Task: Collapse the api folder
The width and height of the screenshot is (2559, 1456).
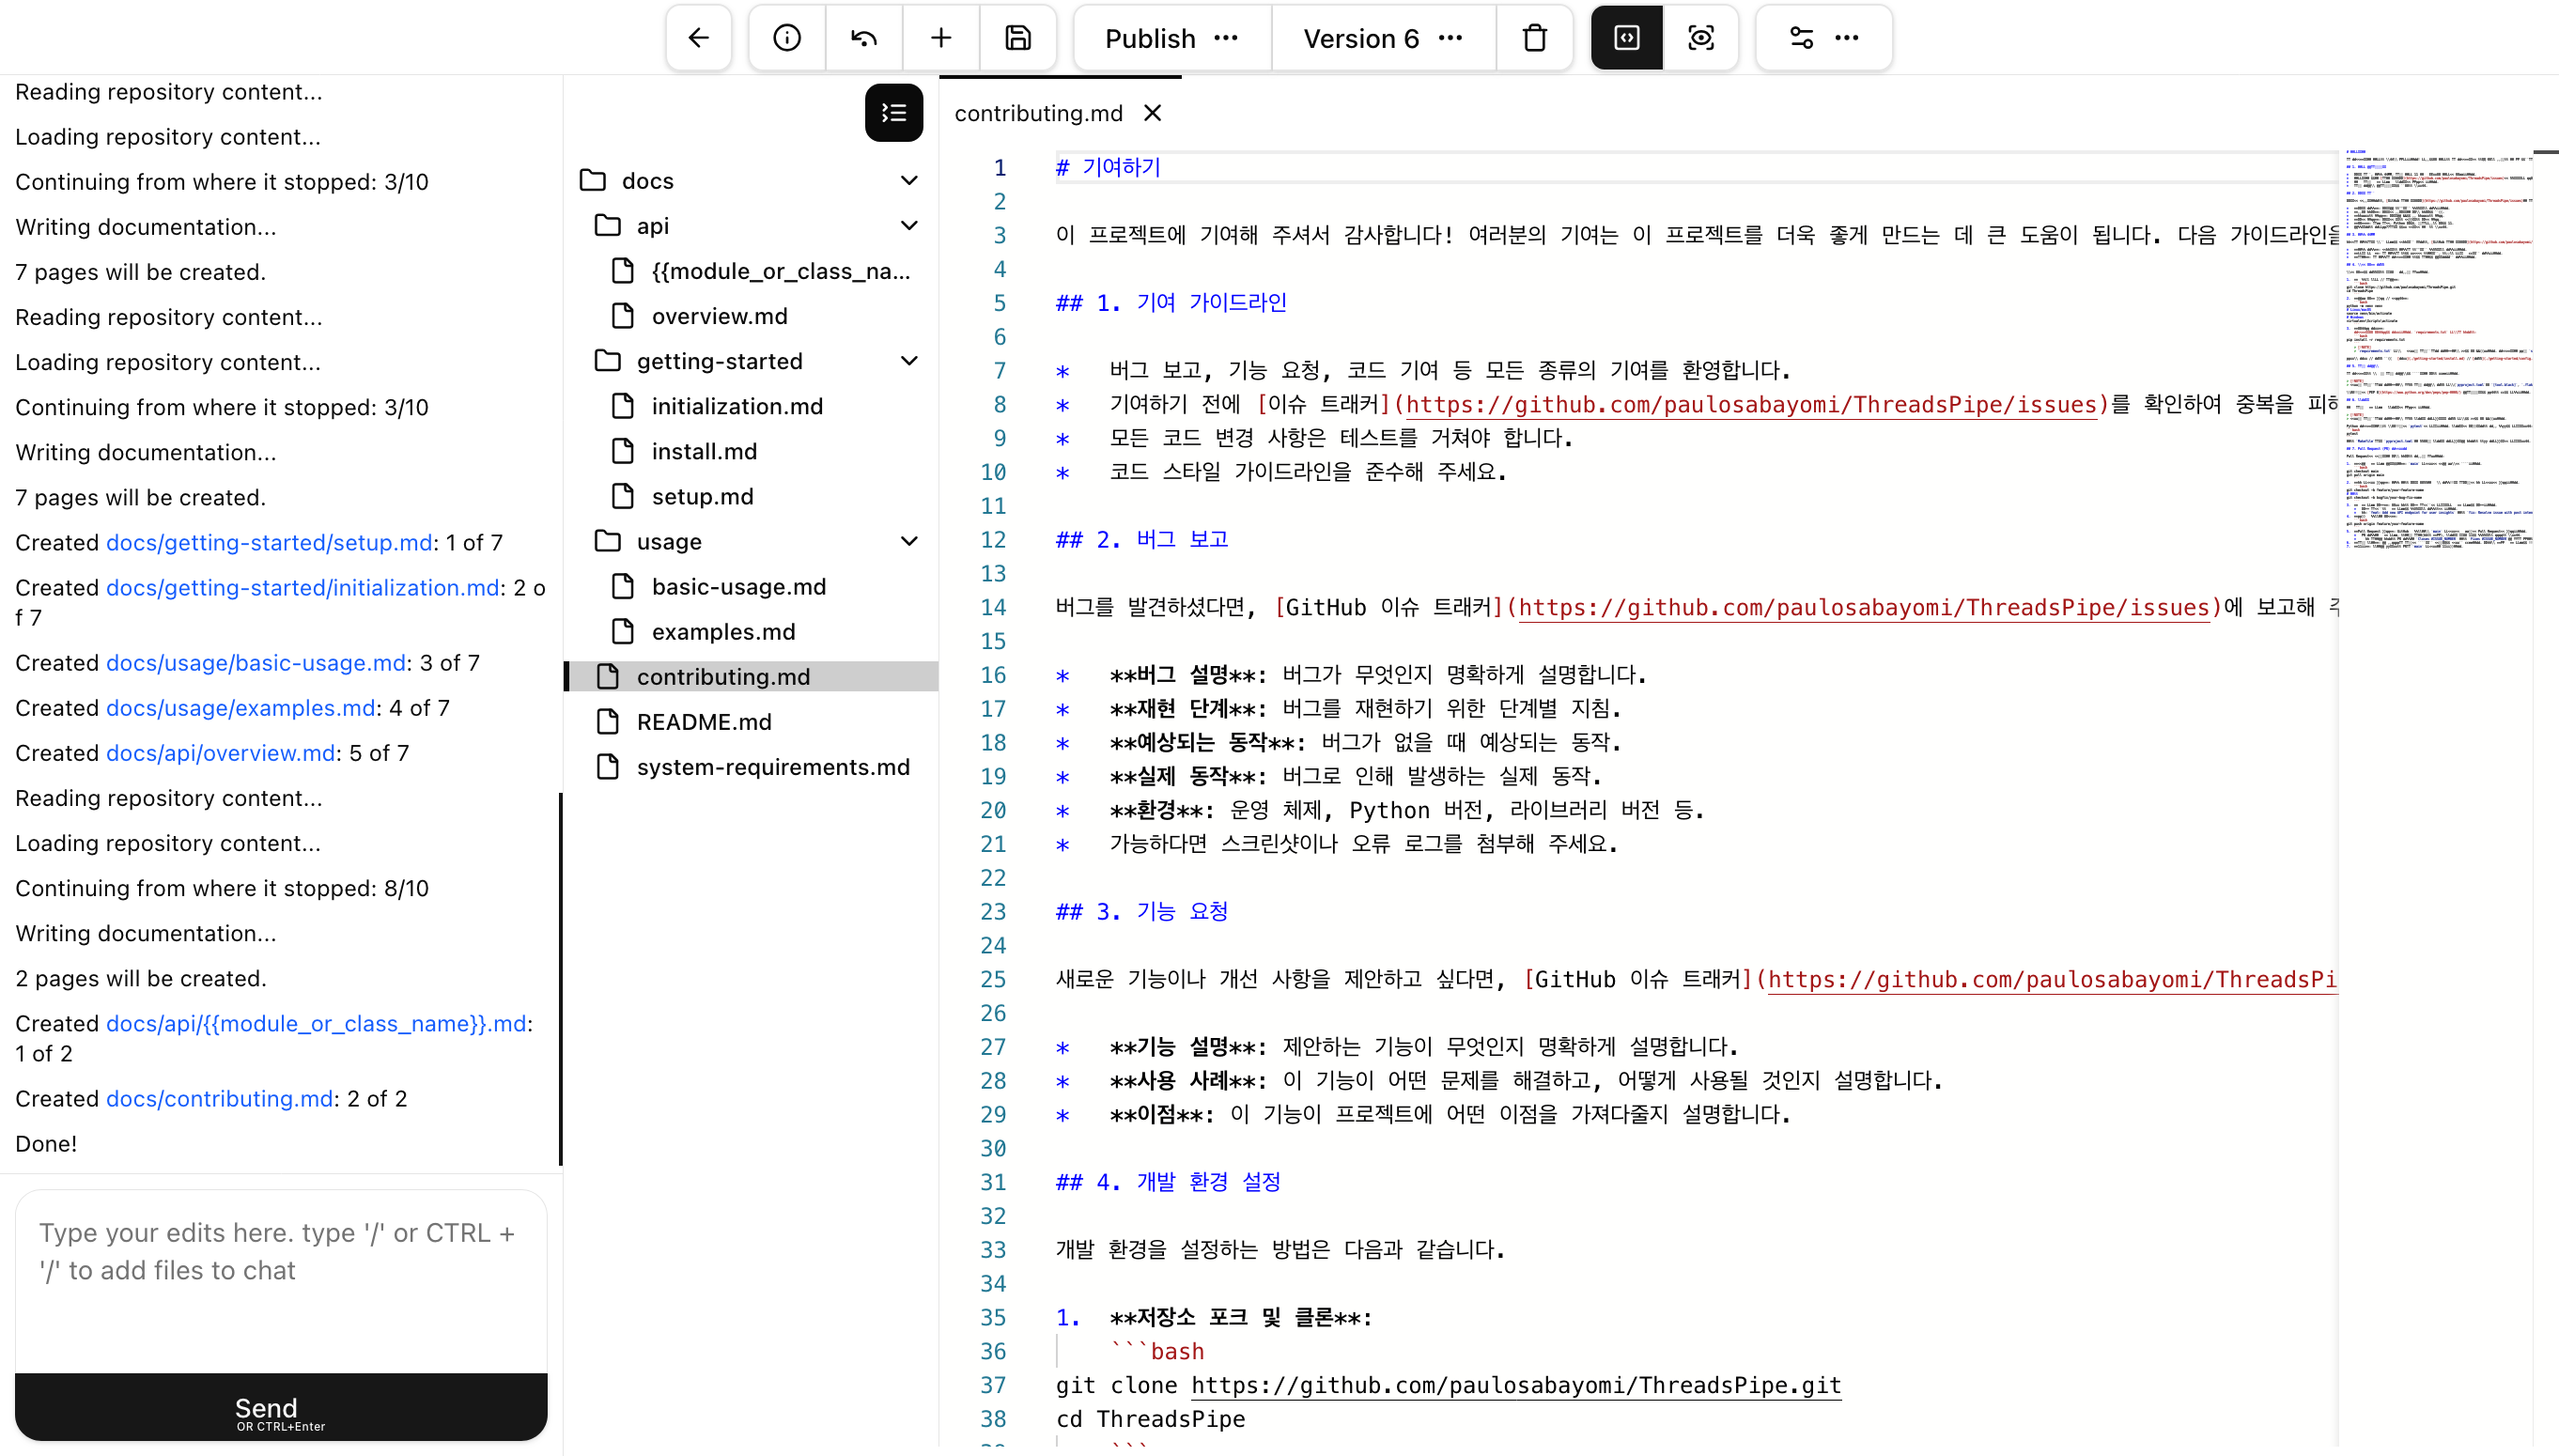Action: tap(908, 225)
